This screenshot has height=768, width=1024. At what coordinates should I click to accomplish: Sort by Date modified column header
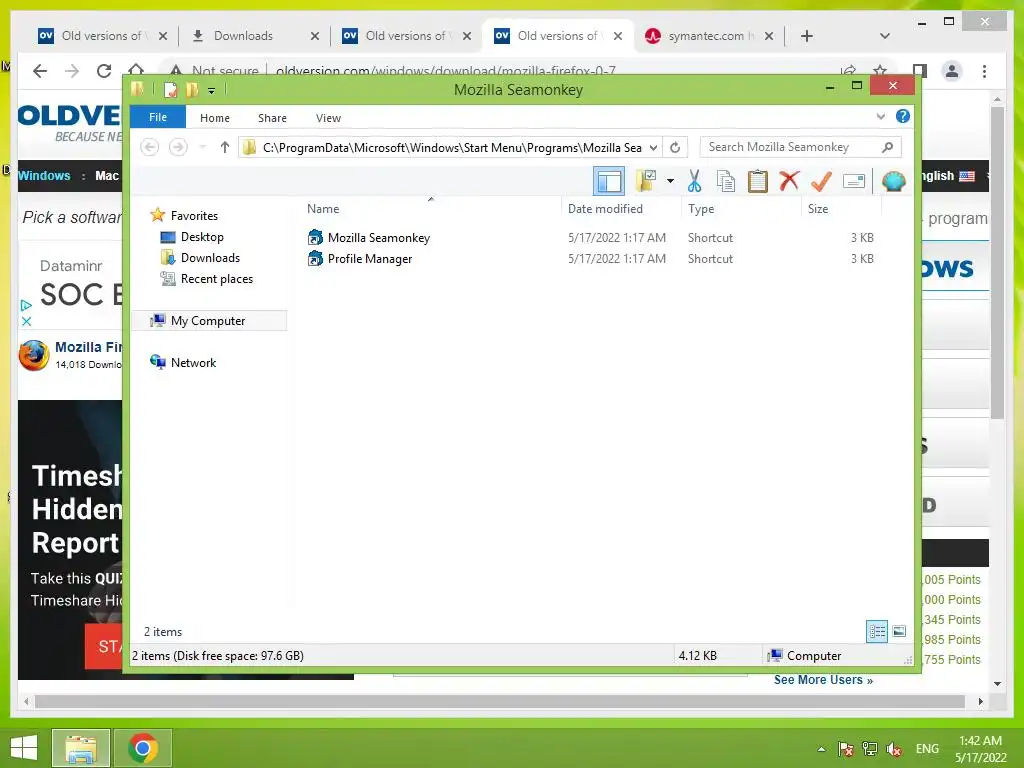(x=621, y=209)
